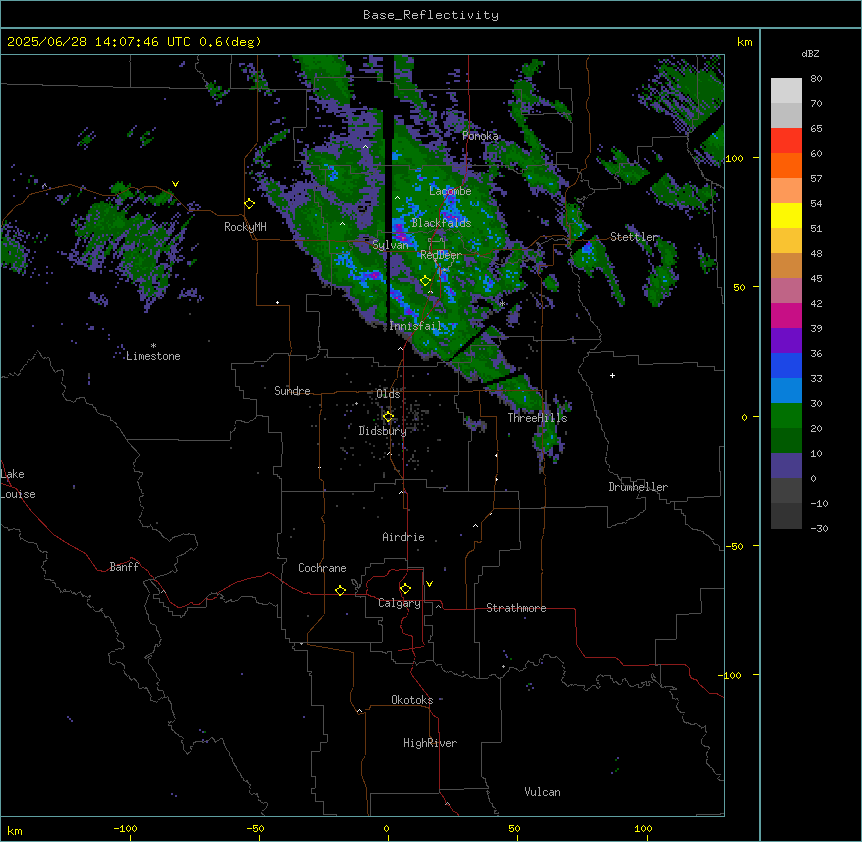
Task: Click the Stettler city label
Action: (x=634, y=237)
